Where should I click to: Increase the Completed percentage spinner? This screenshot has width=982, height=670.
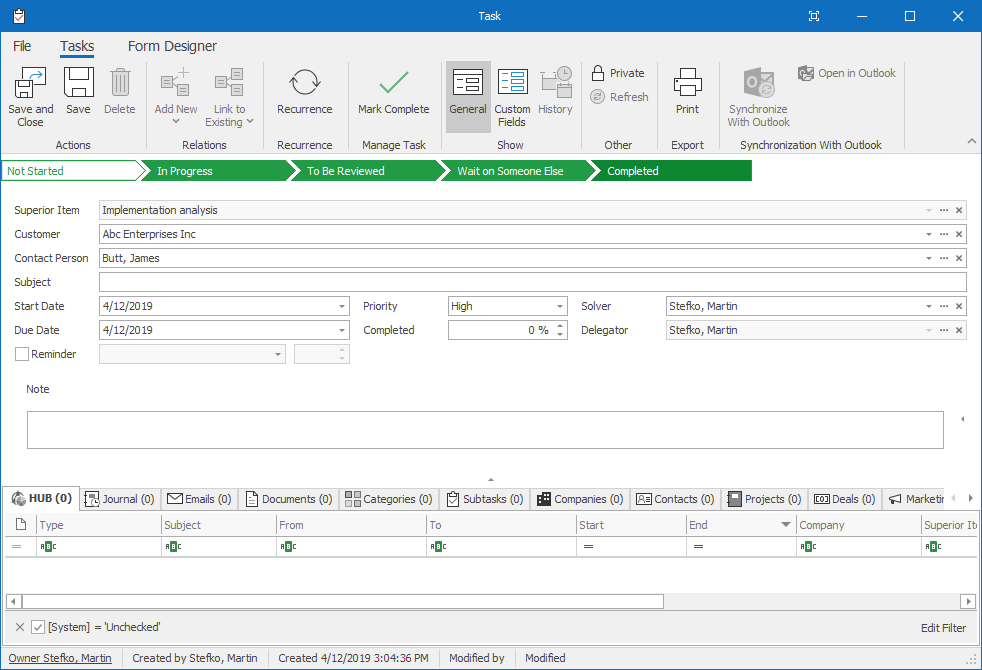click(x=559, y=326)
